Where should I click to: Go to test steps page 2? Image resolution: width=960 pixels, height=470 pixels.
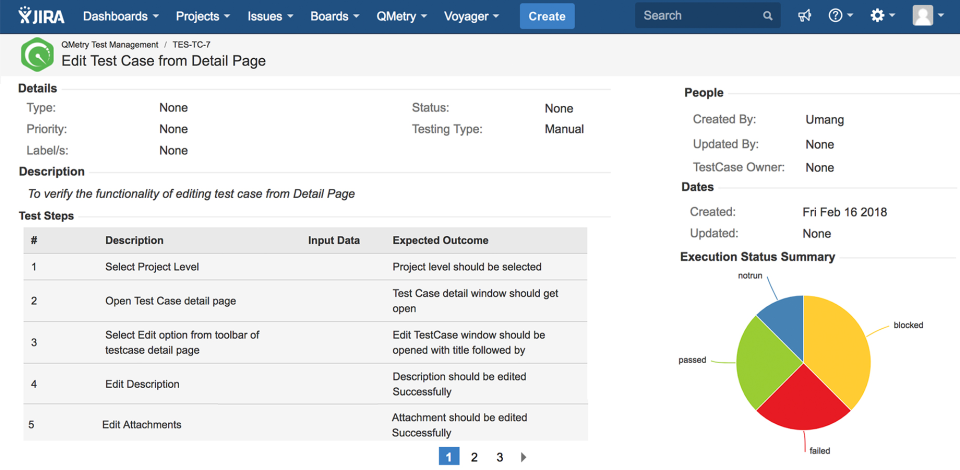click(x=474, y=457)
